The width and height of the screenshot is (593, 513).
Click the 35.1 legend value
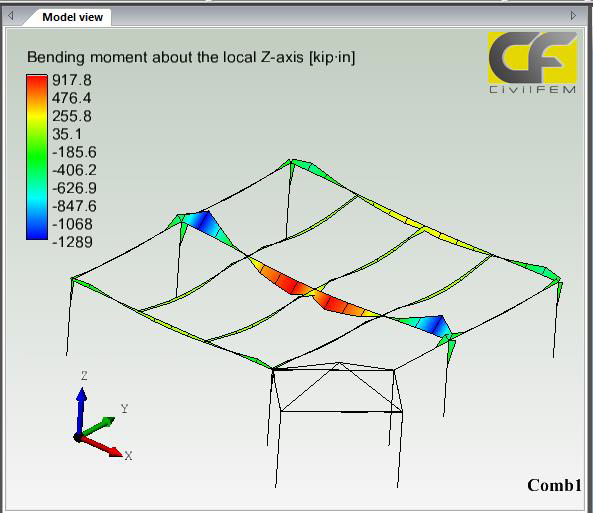(x=67, y=134)
